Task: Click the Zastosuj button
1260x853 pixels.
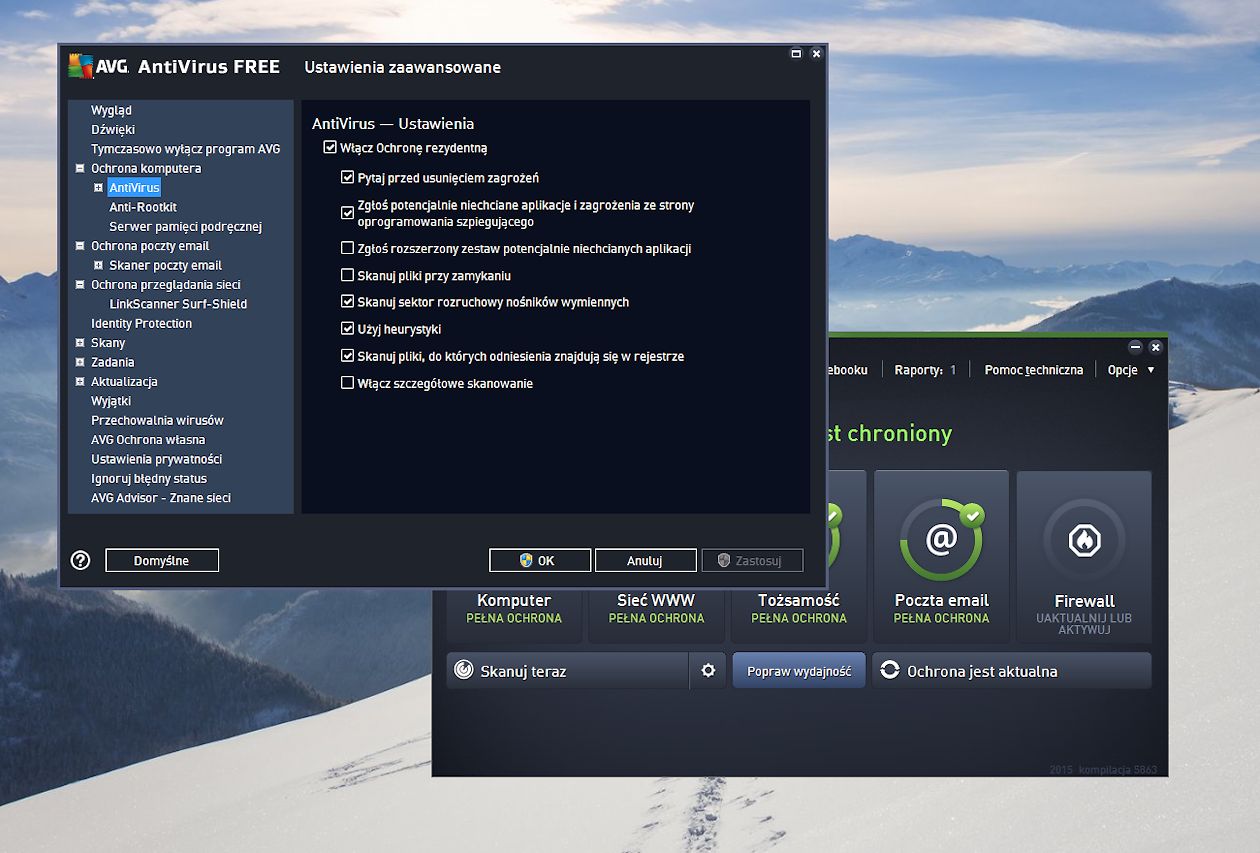Action: pos(752,560)
